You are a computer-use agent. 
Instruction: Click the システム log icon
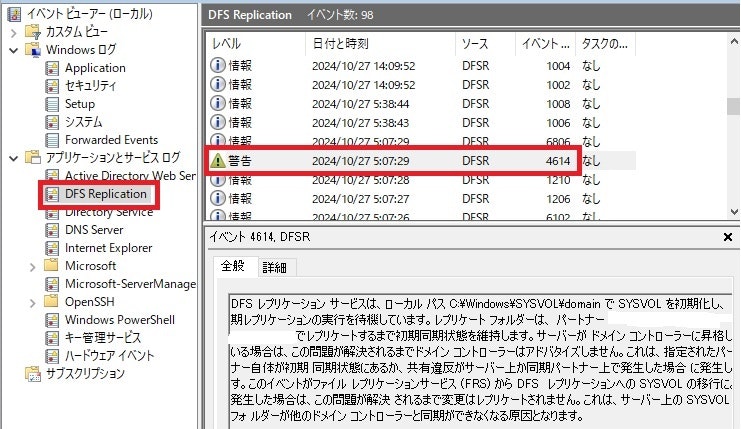point(52,122)
